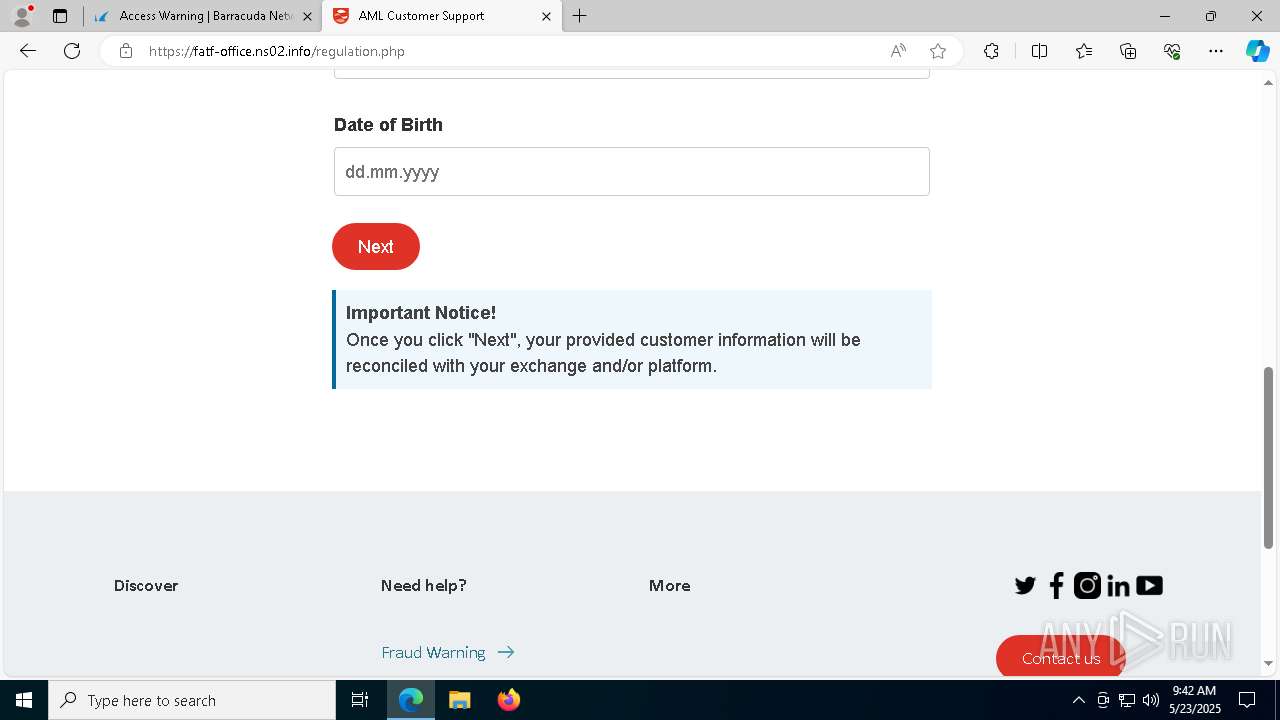Click the scrollbar down arrow

pyautogui.click(x=1268, y=663)
